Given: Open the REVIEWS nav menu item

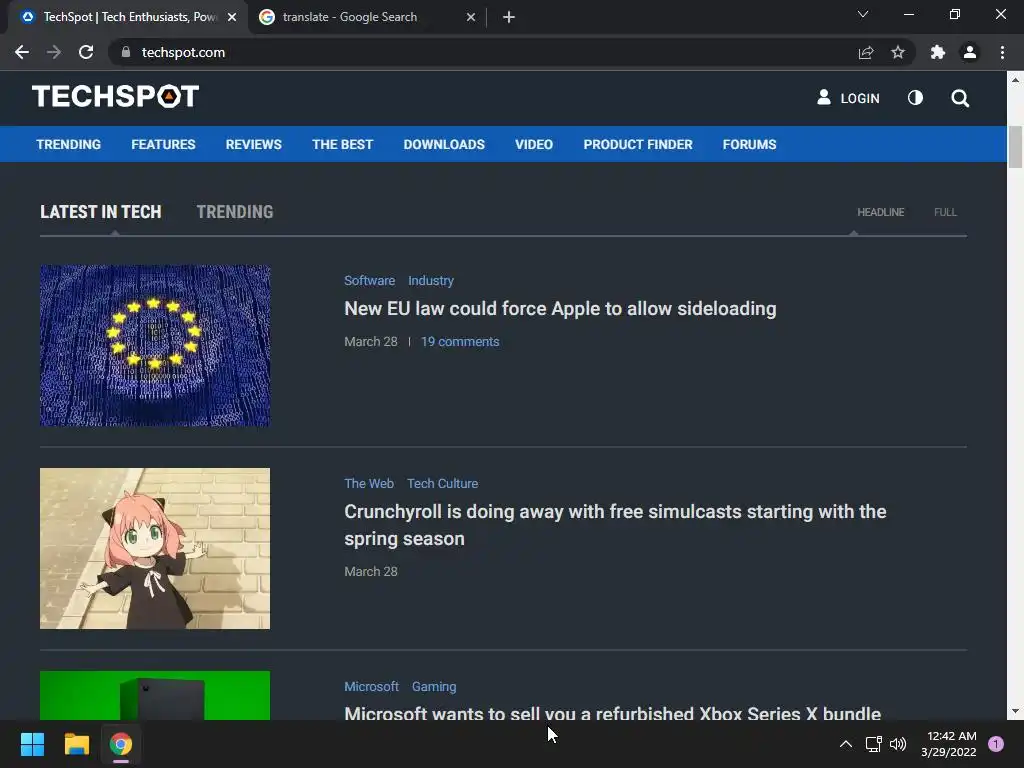Looking at the screenshot, I should (253, 144).
